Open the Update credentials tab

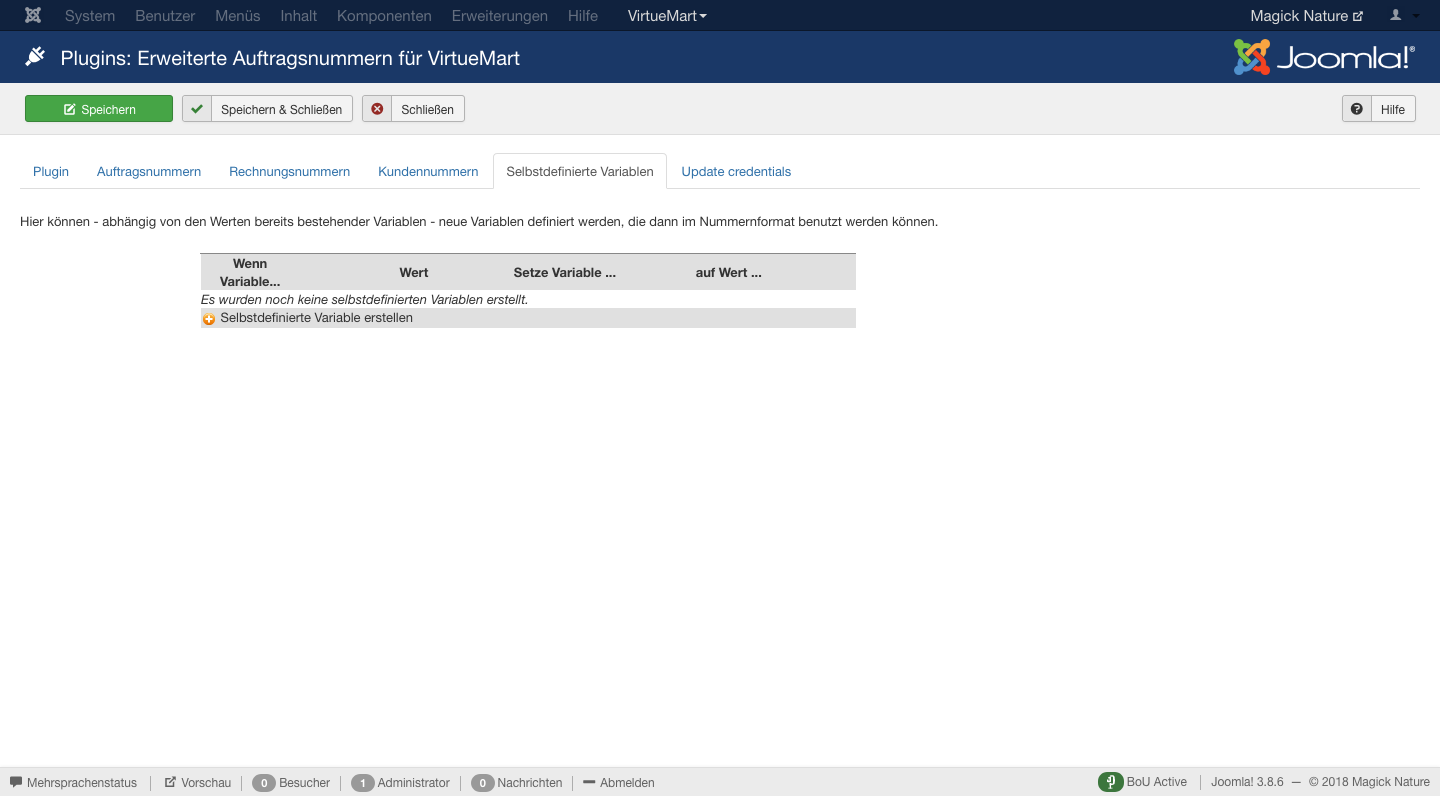tap(736, 171)
